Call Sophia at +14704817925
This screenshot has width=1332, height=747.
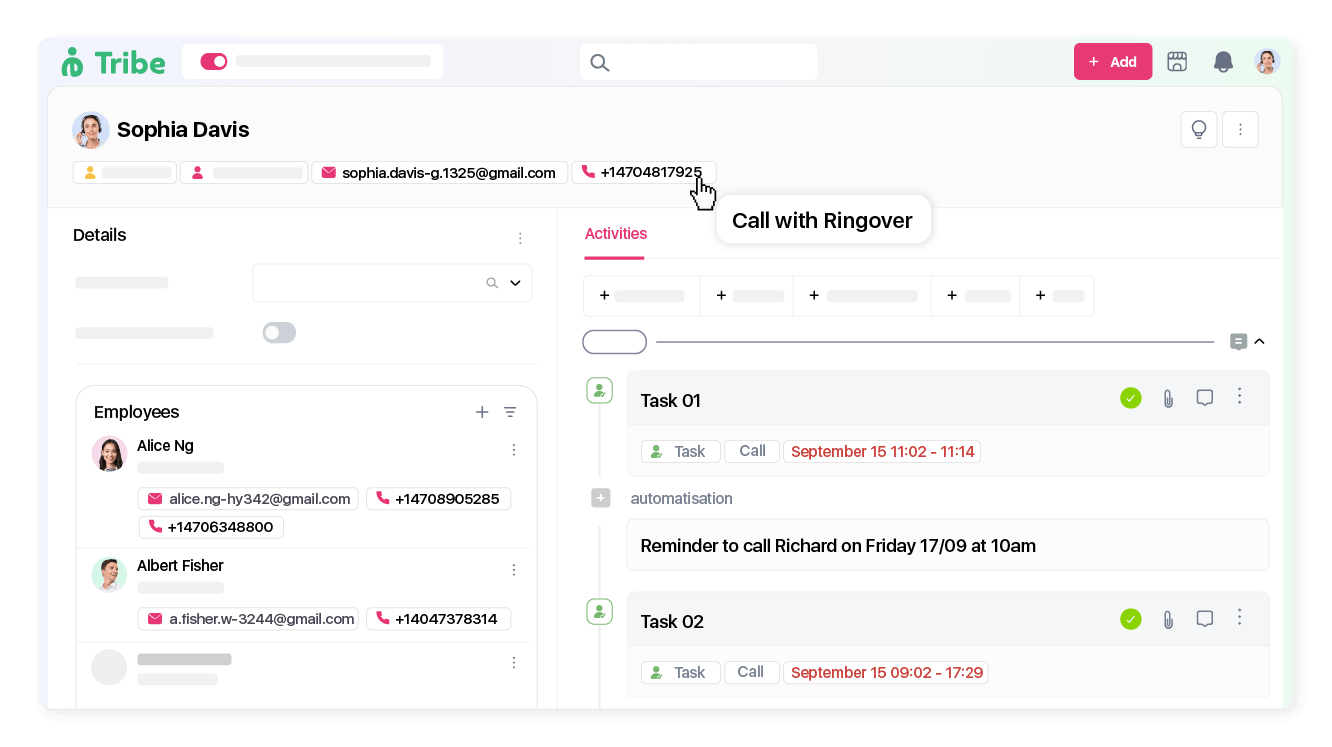[x=644, y=171]
